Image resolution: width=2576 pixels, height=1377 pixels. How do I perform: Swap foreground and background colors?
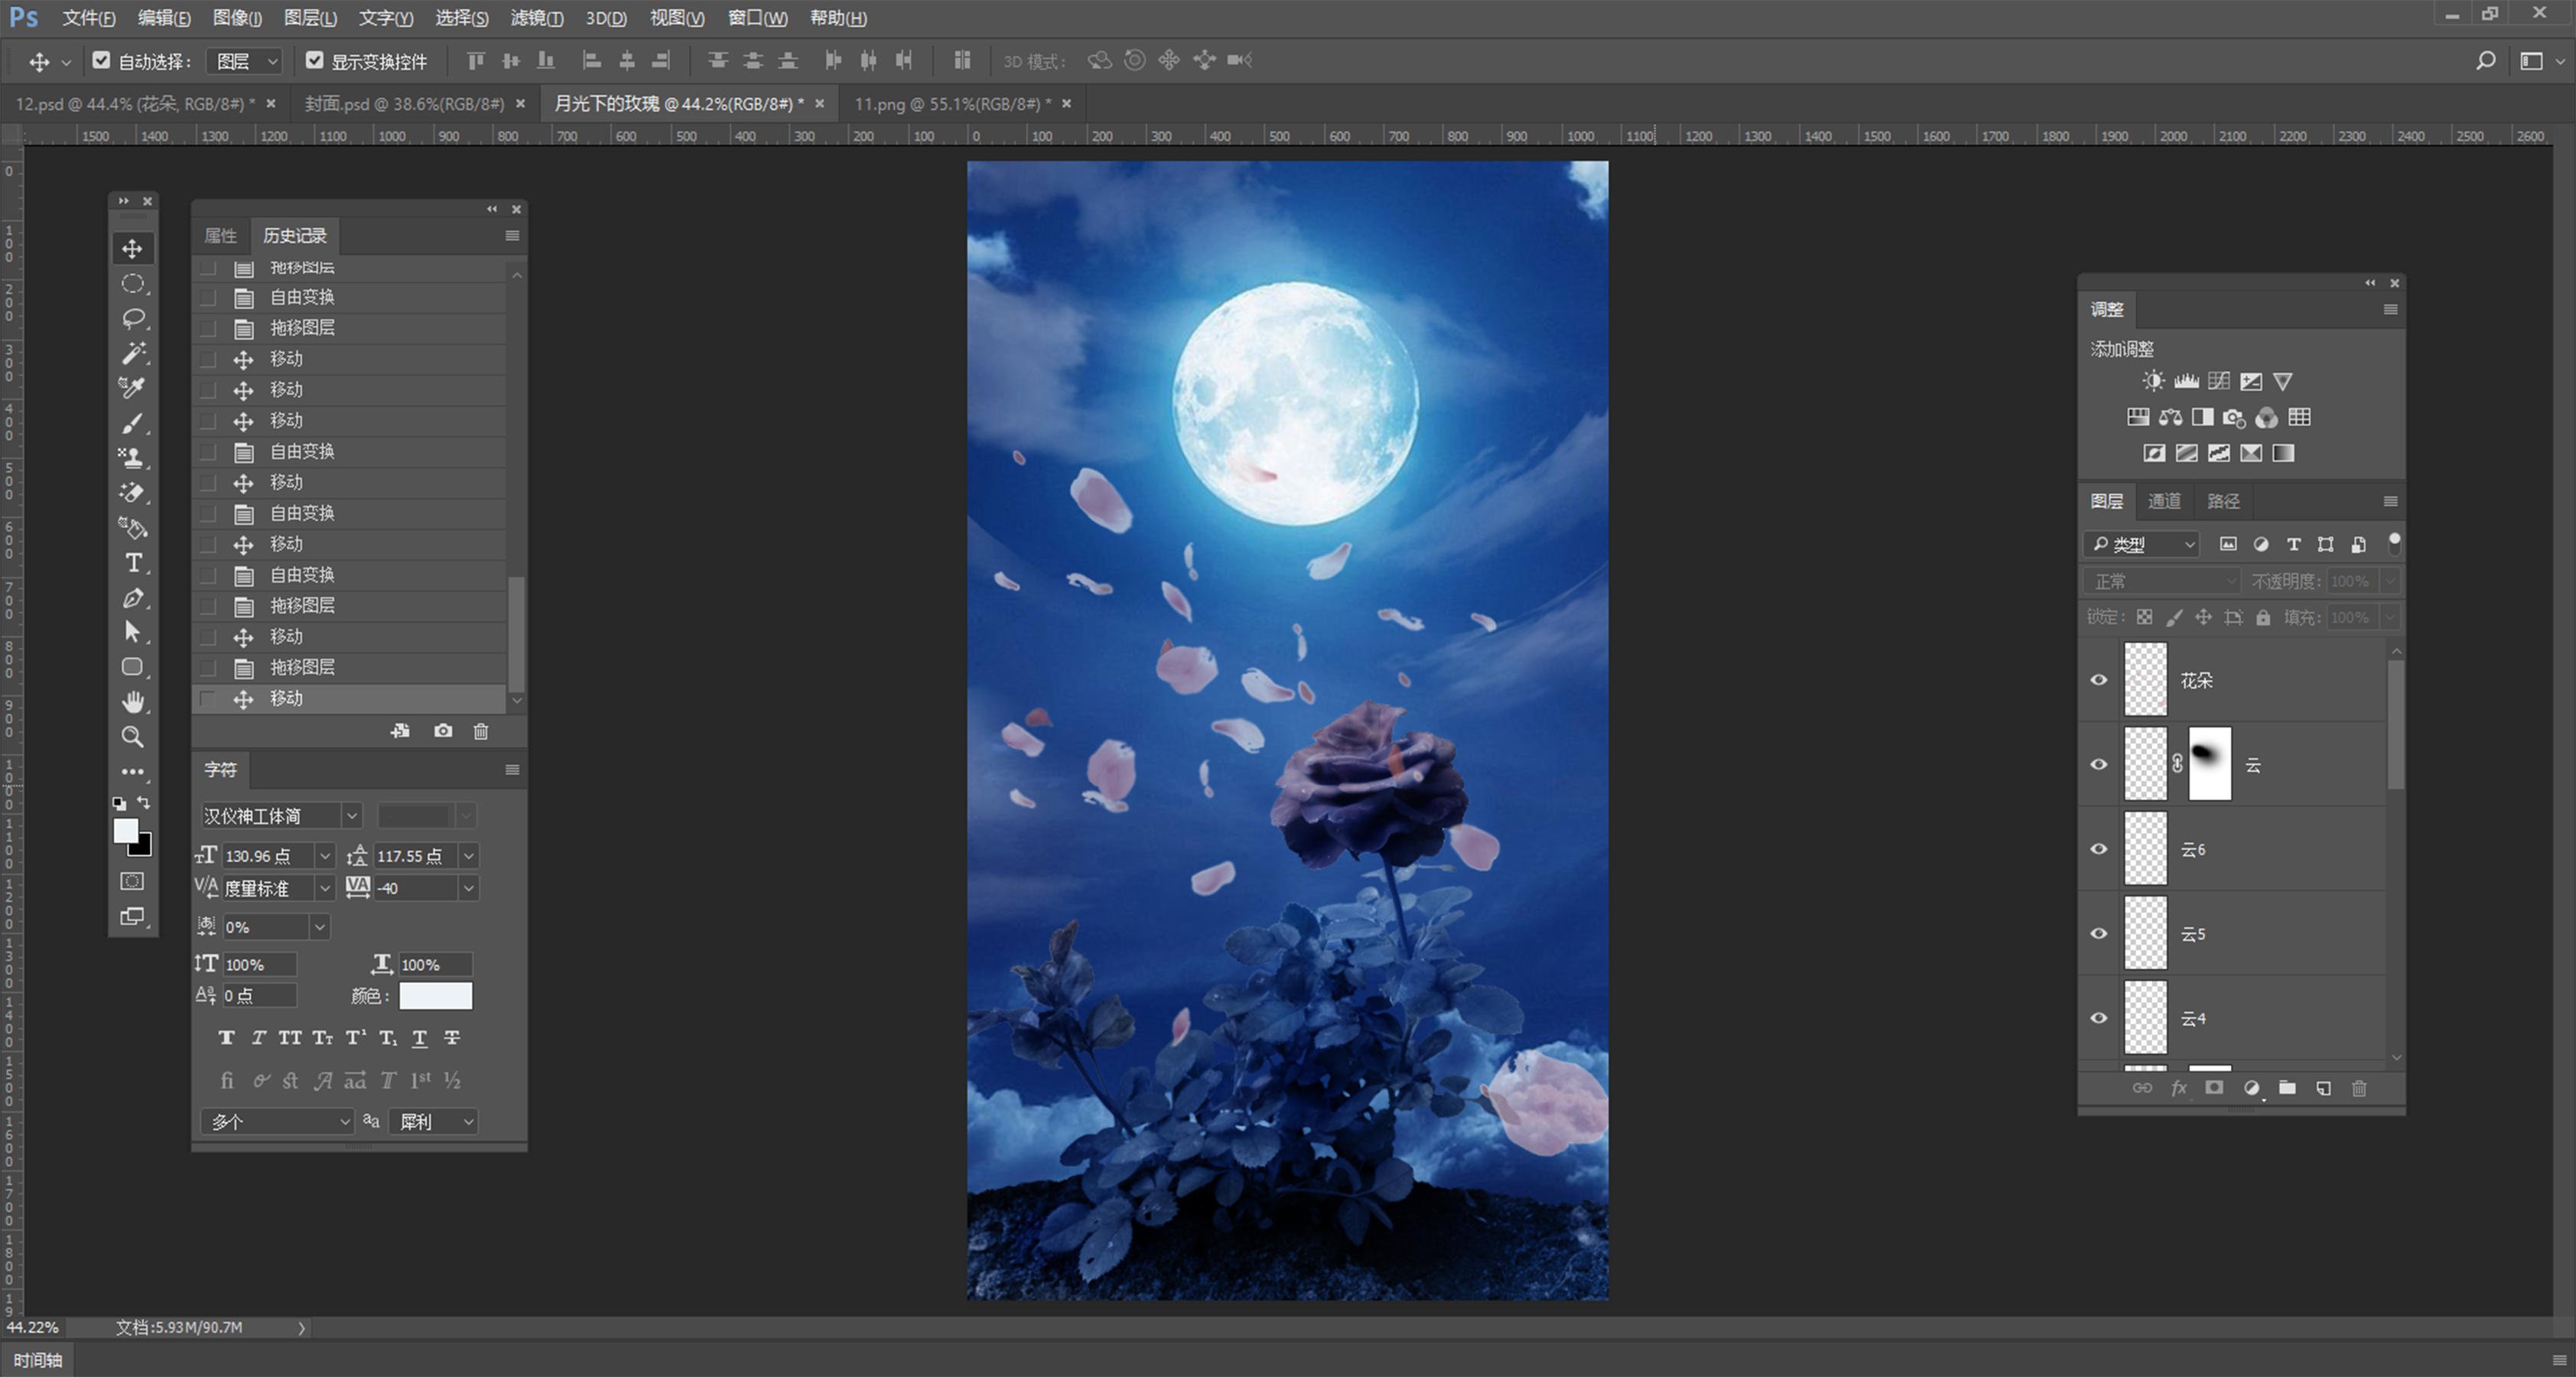point(144,802)
